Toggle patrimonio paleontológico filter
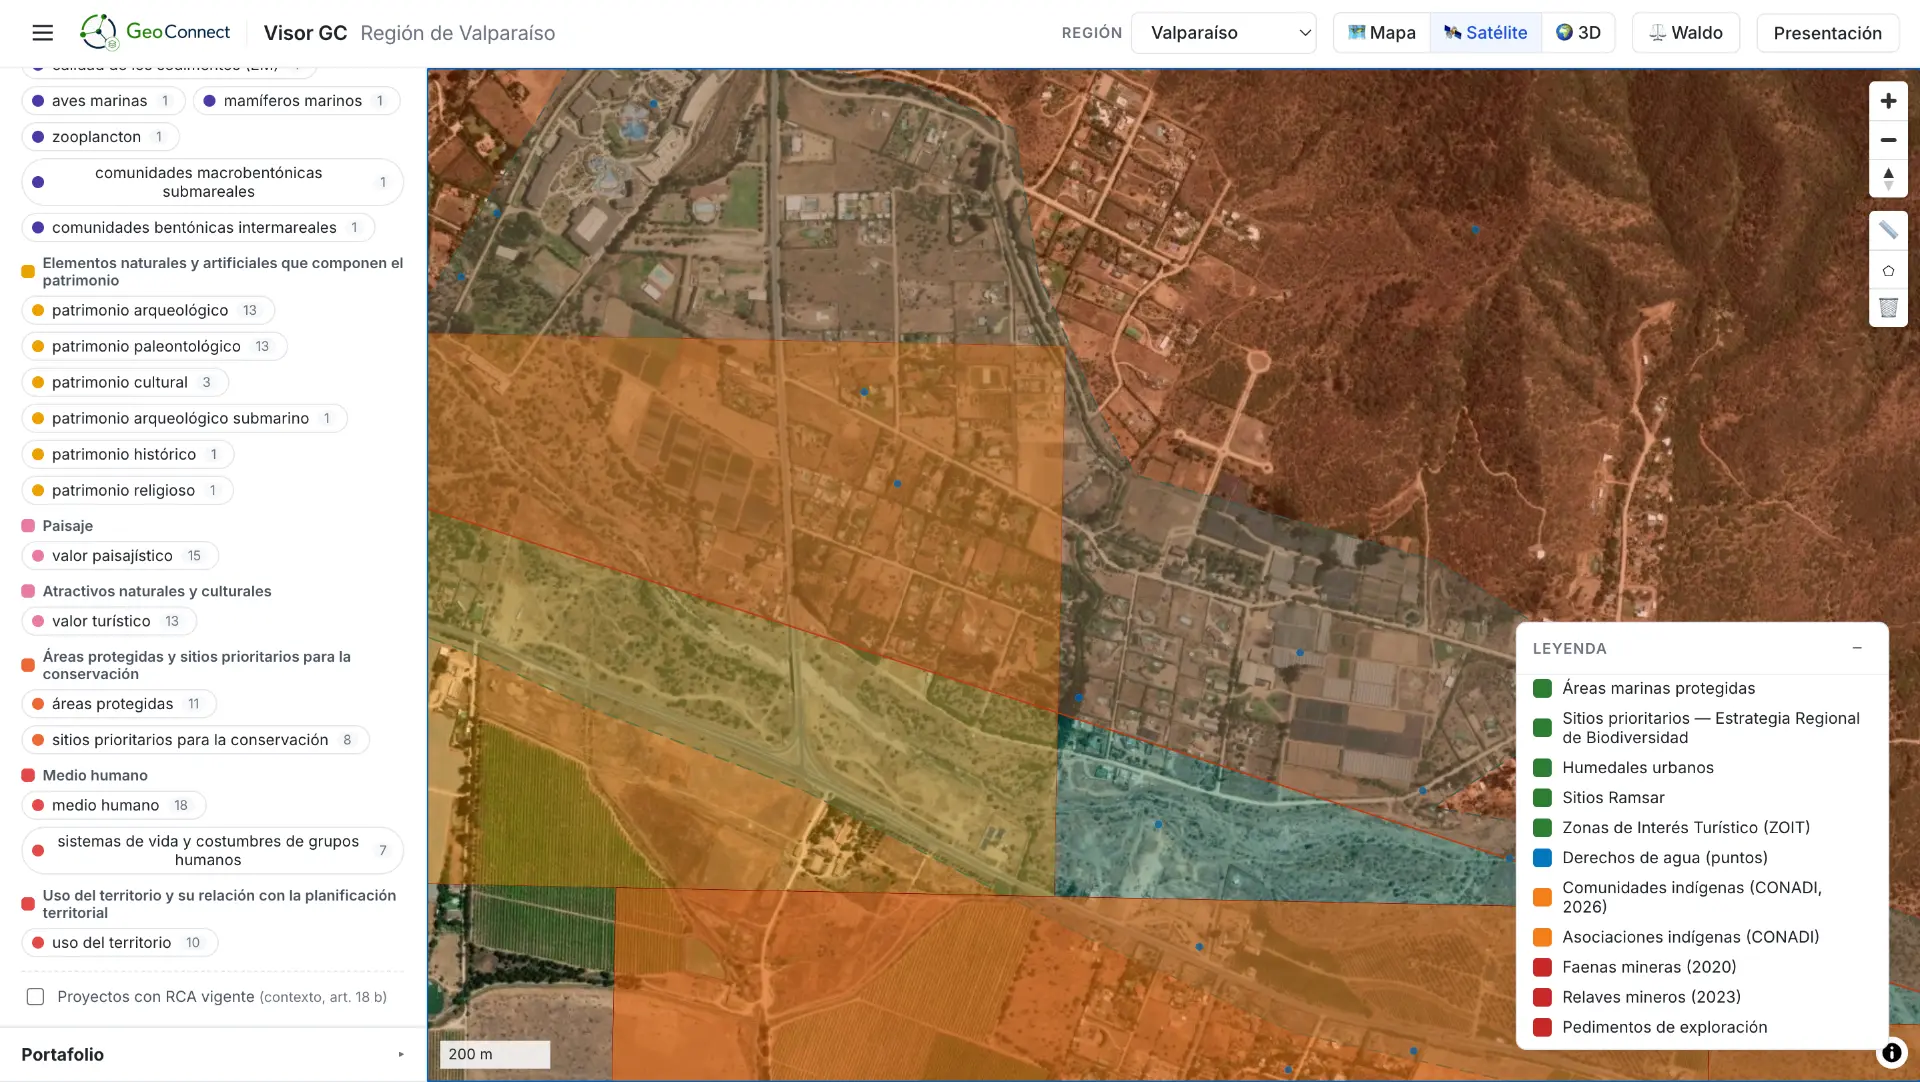Viewport: 1920px width, 1082px height. 154,347
